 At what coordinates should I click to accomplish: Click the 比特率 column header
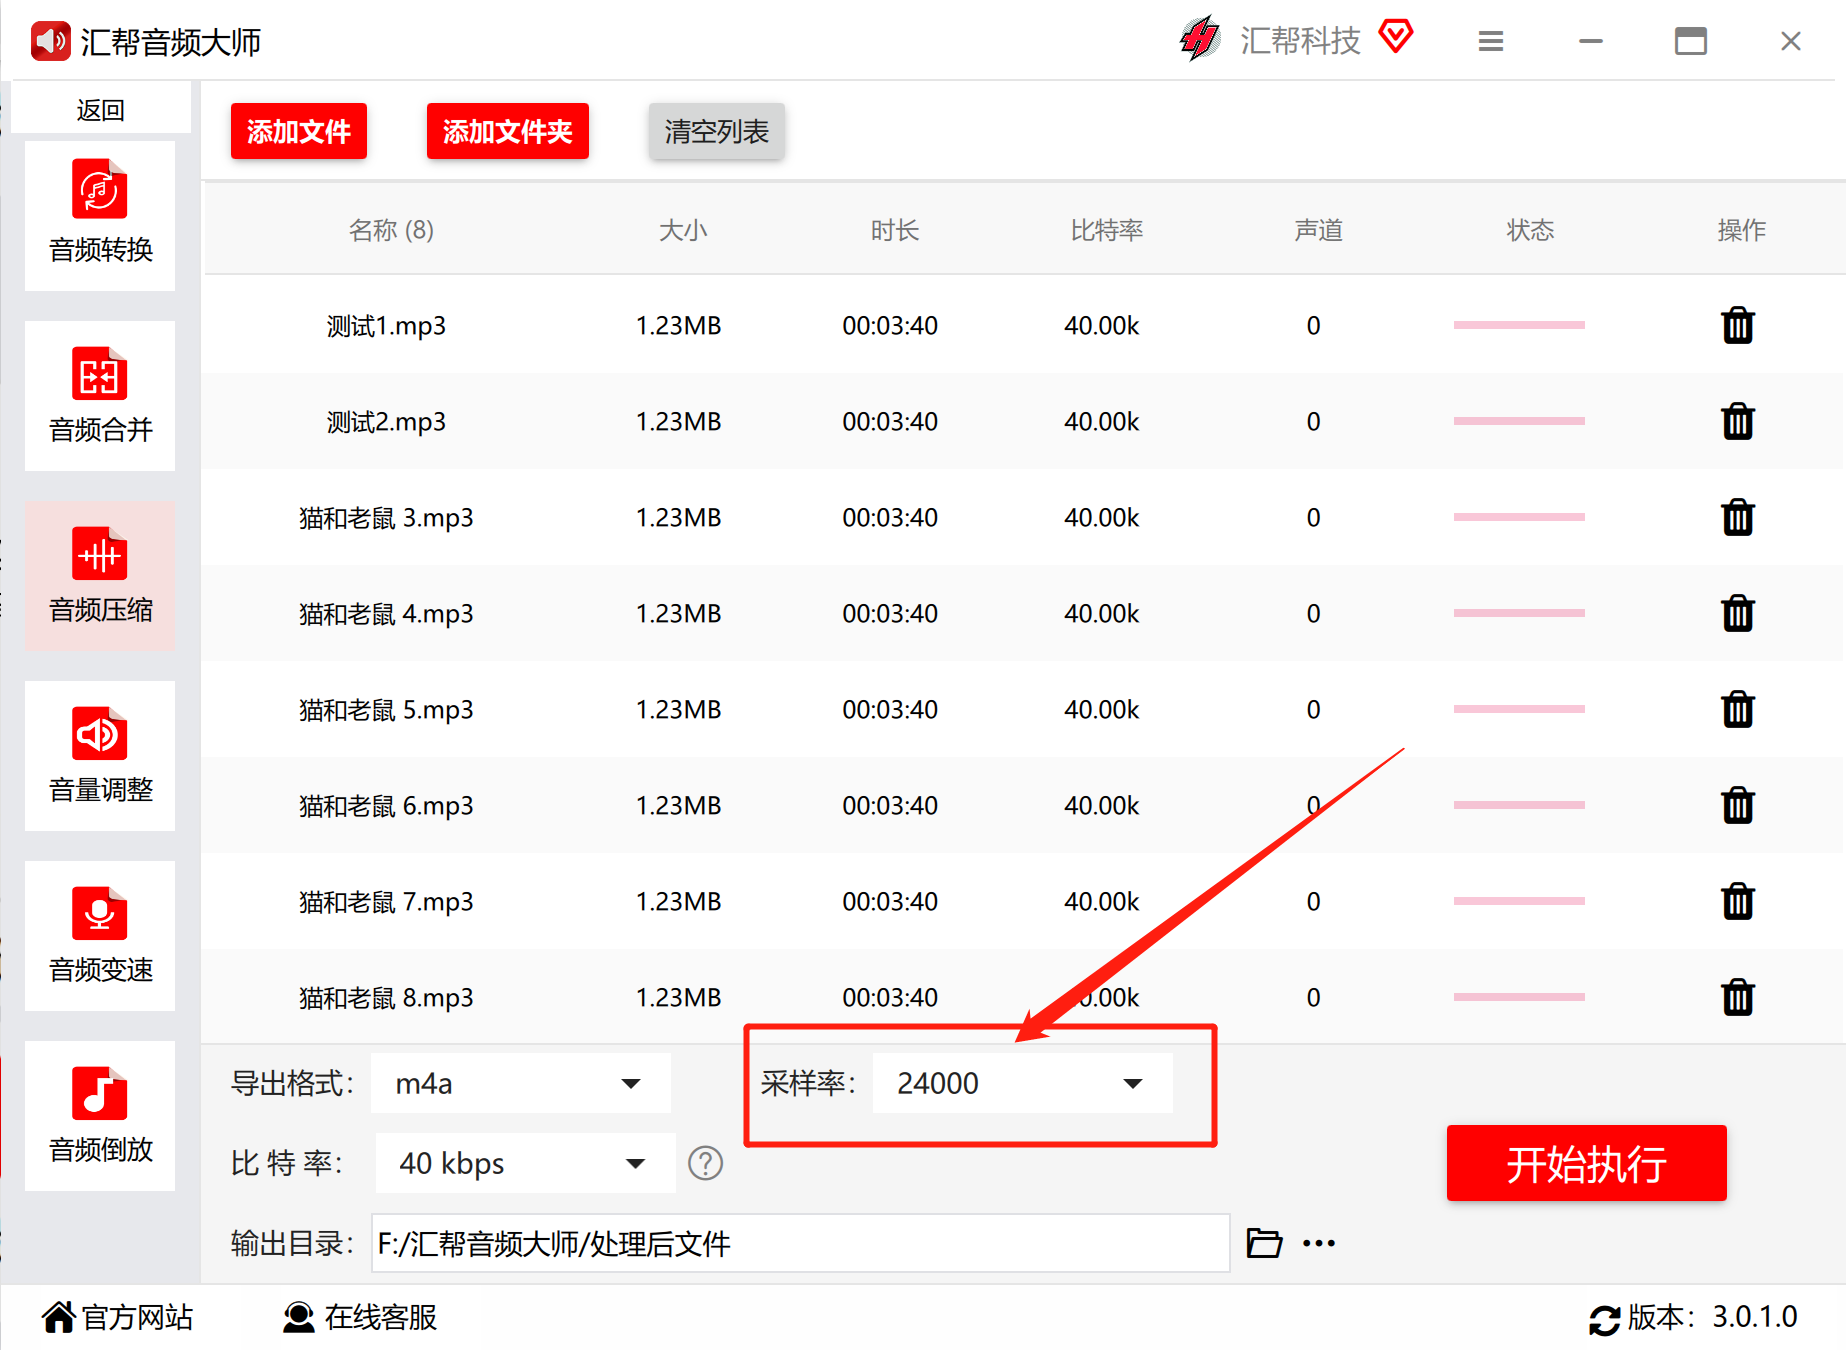[x=1107, y=230]
